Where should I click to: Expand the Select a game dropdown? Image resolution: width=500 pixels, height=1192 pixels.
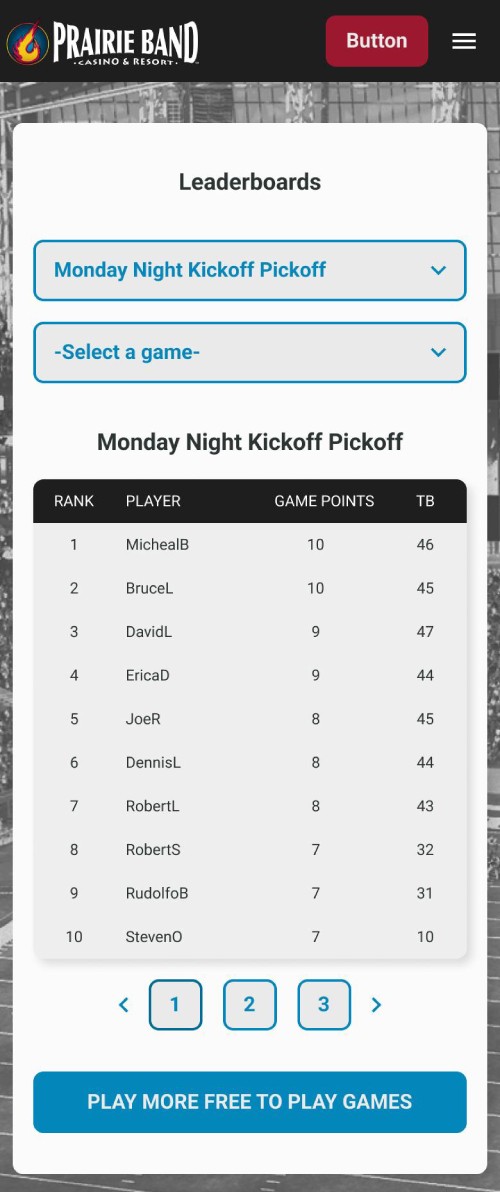click(250, 353)
